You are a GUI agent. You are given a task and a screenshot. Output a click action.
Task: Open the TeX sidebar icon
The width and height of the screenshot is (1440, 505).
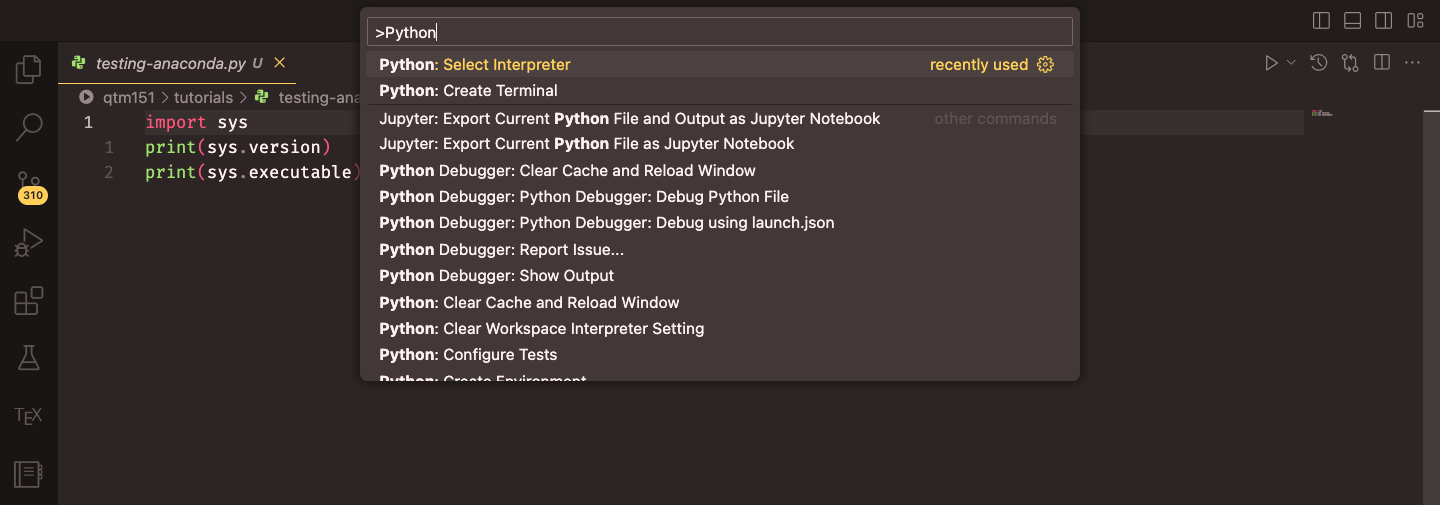coord(29,415)
